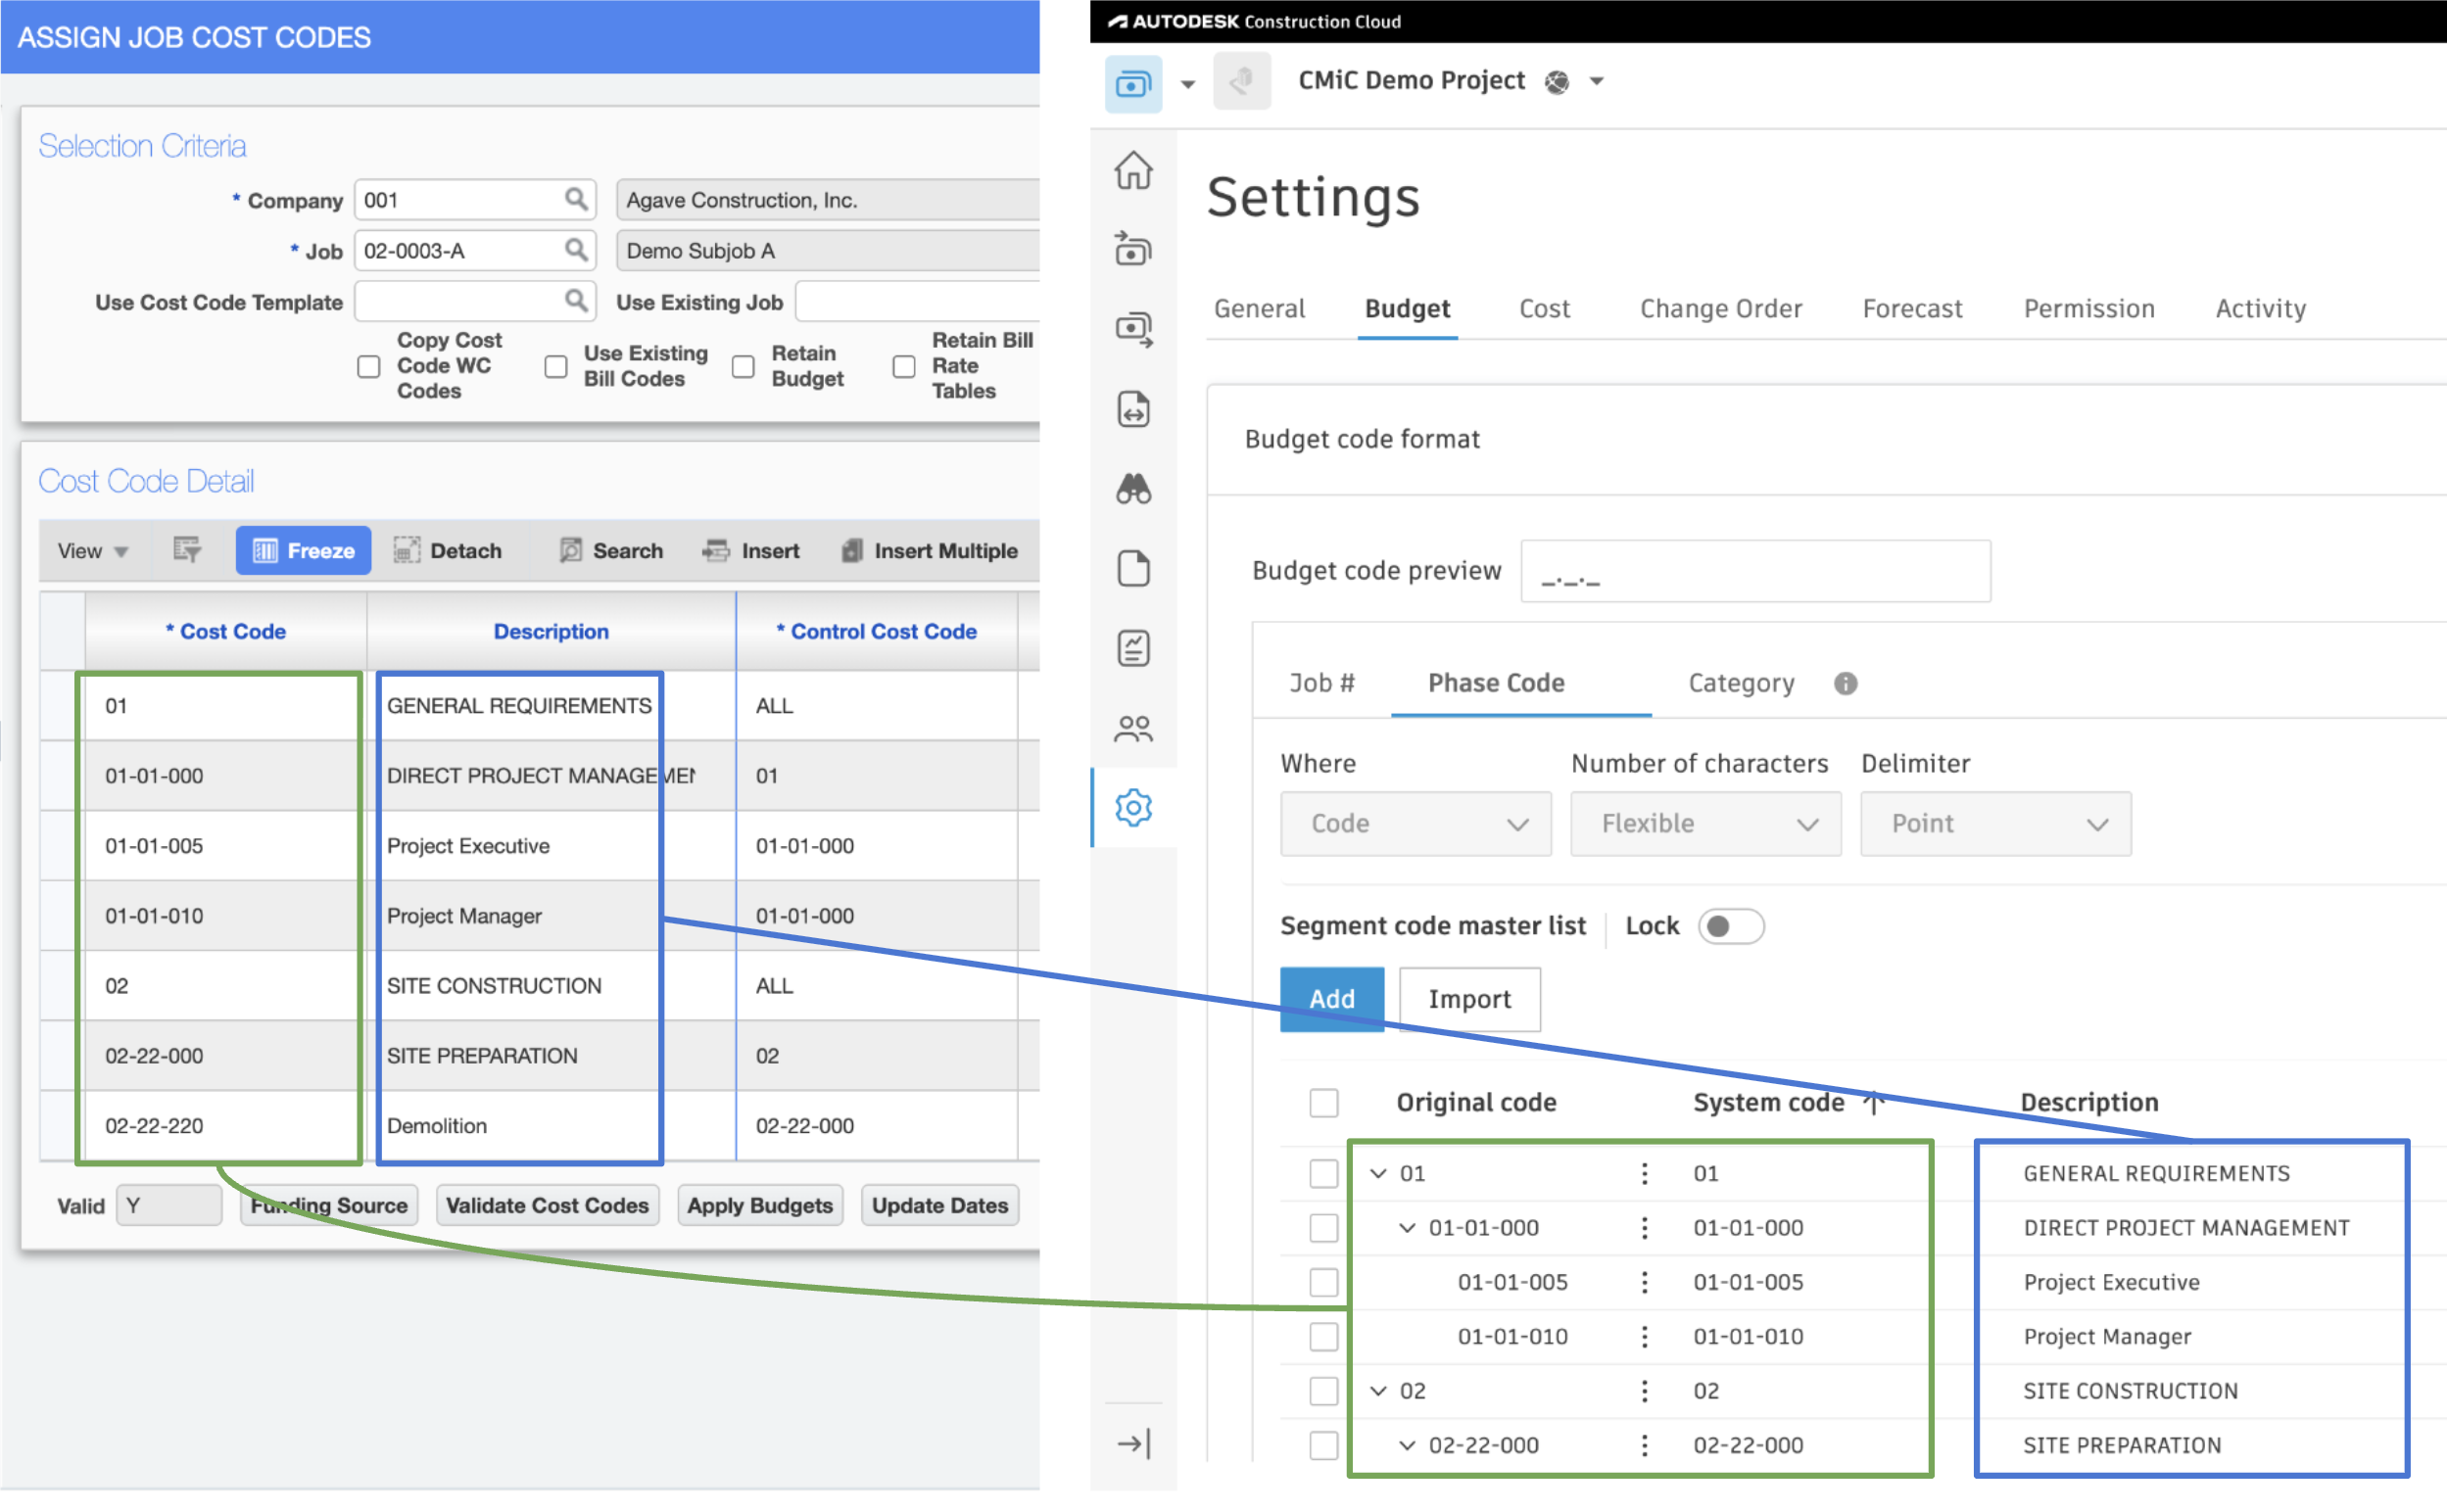
Task: Click the Apply Budgets button
Action: (760, 1206)
